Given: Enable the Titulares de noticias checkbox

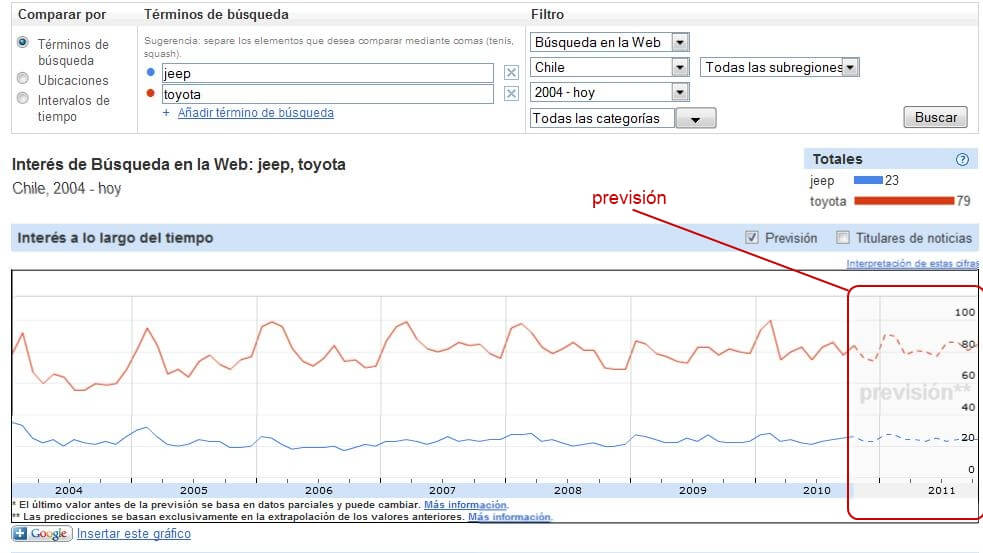Looking at the screenshot, I should [843, 238].
